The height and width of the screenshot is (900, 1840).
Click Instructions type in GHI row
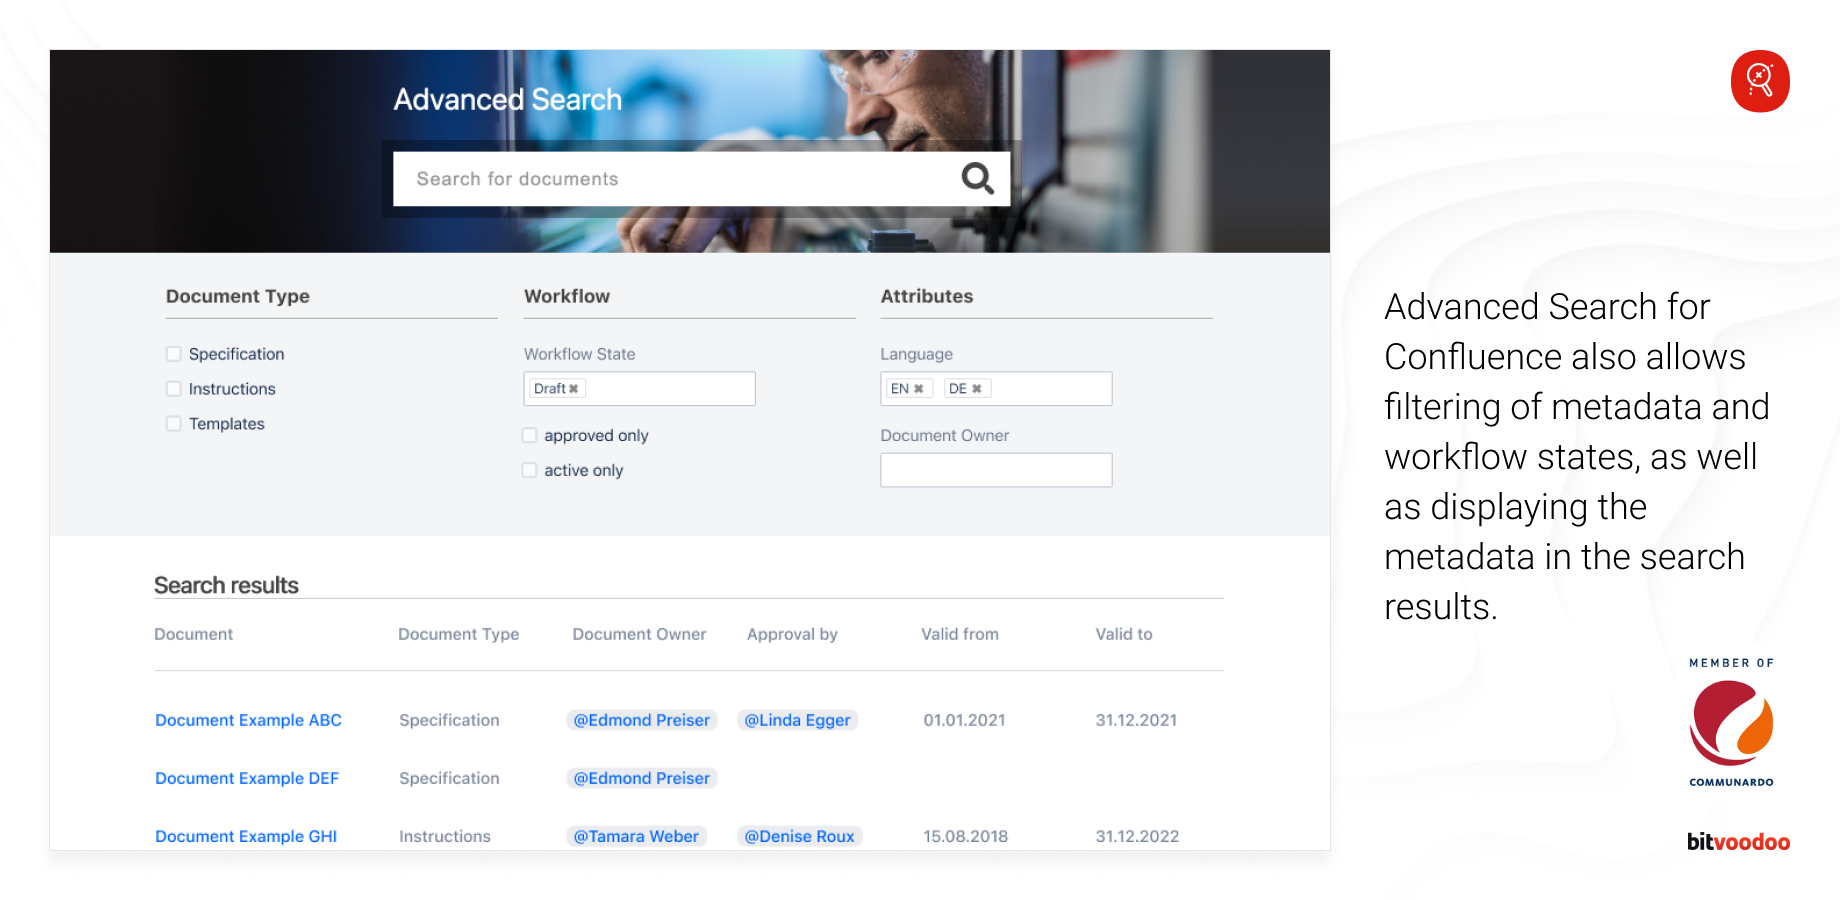click(x=445, y=836)
